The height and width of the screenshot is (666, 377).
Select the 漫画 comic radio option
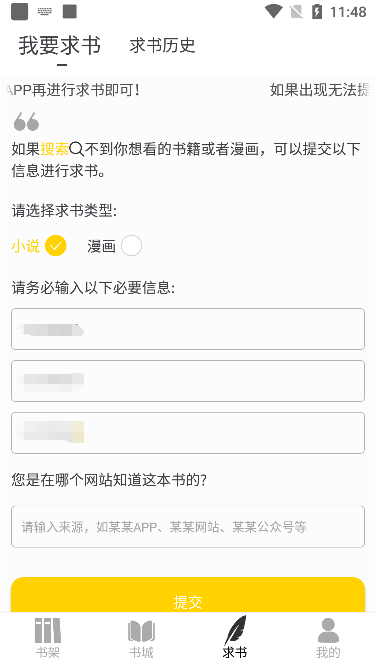(131, 246)
